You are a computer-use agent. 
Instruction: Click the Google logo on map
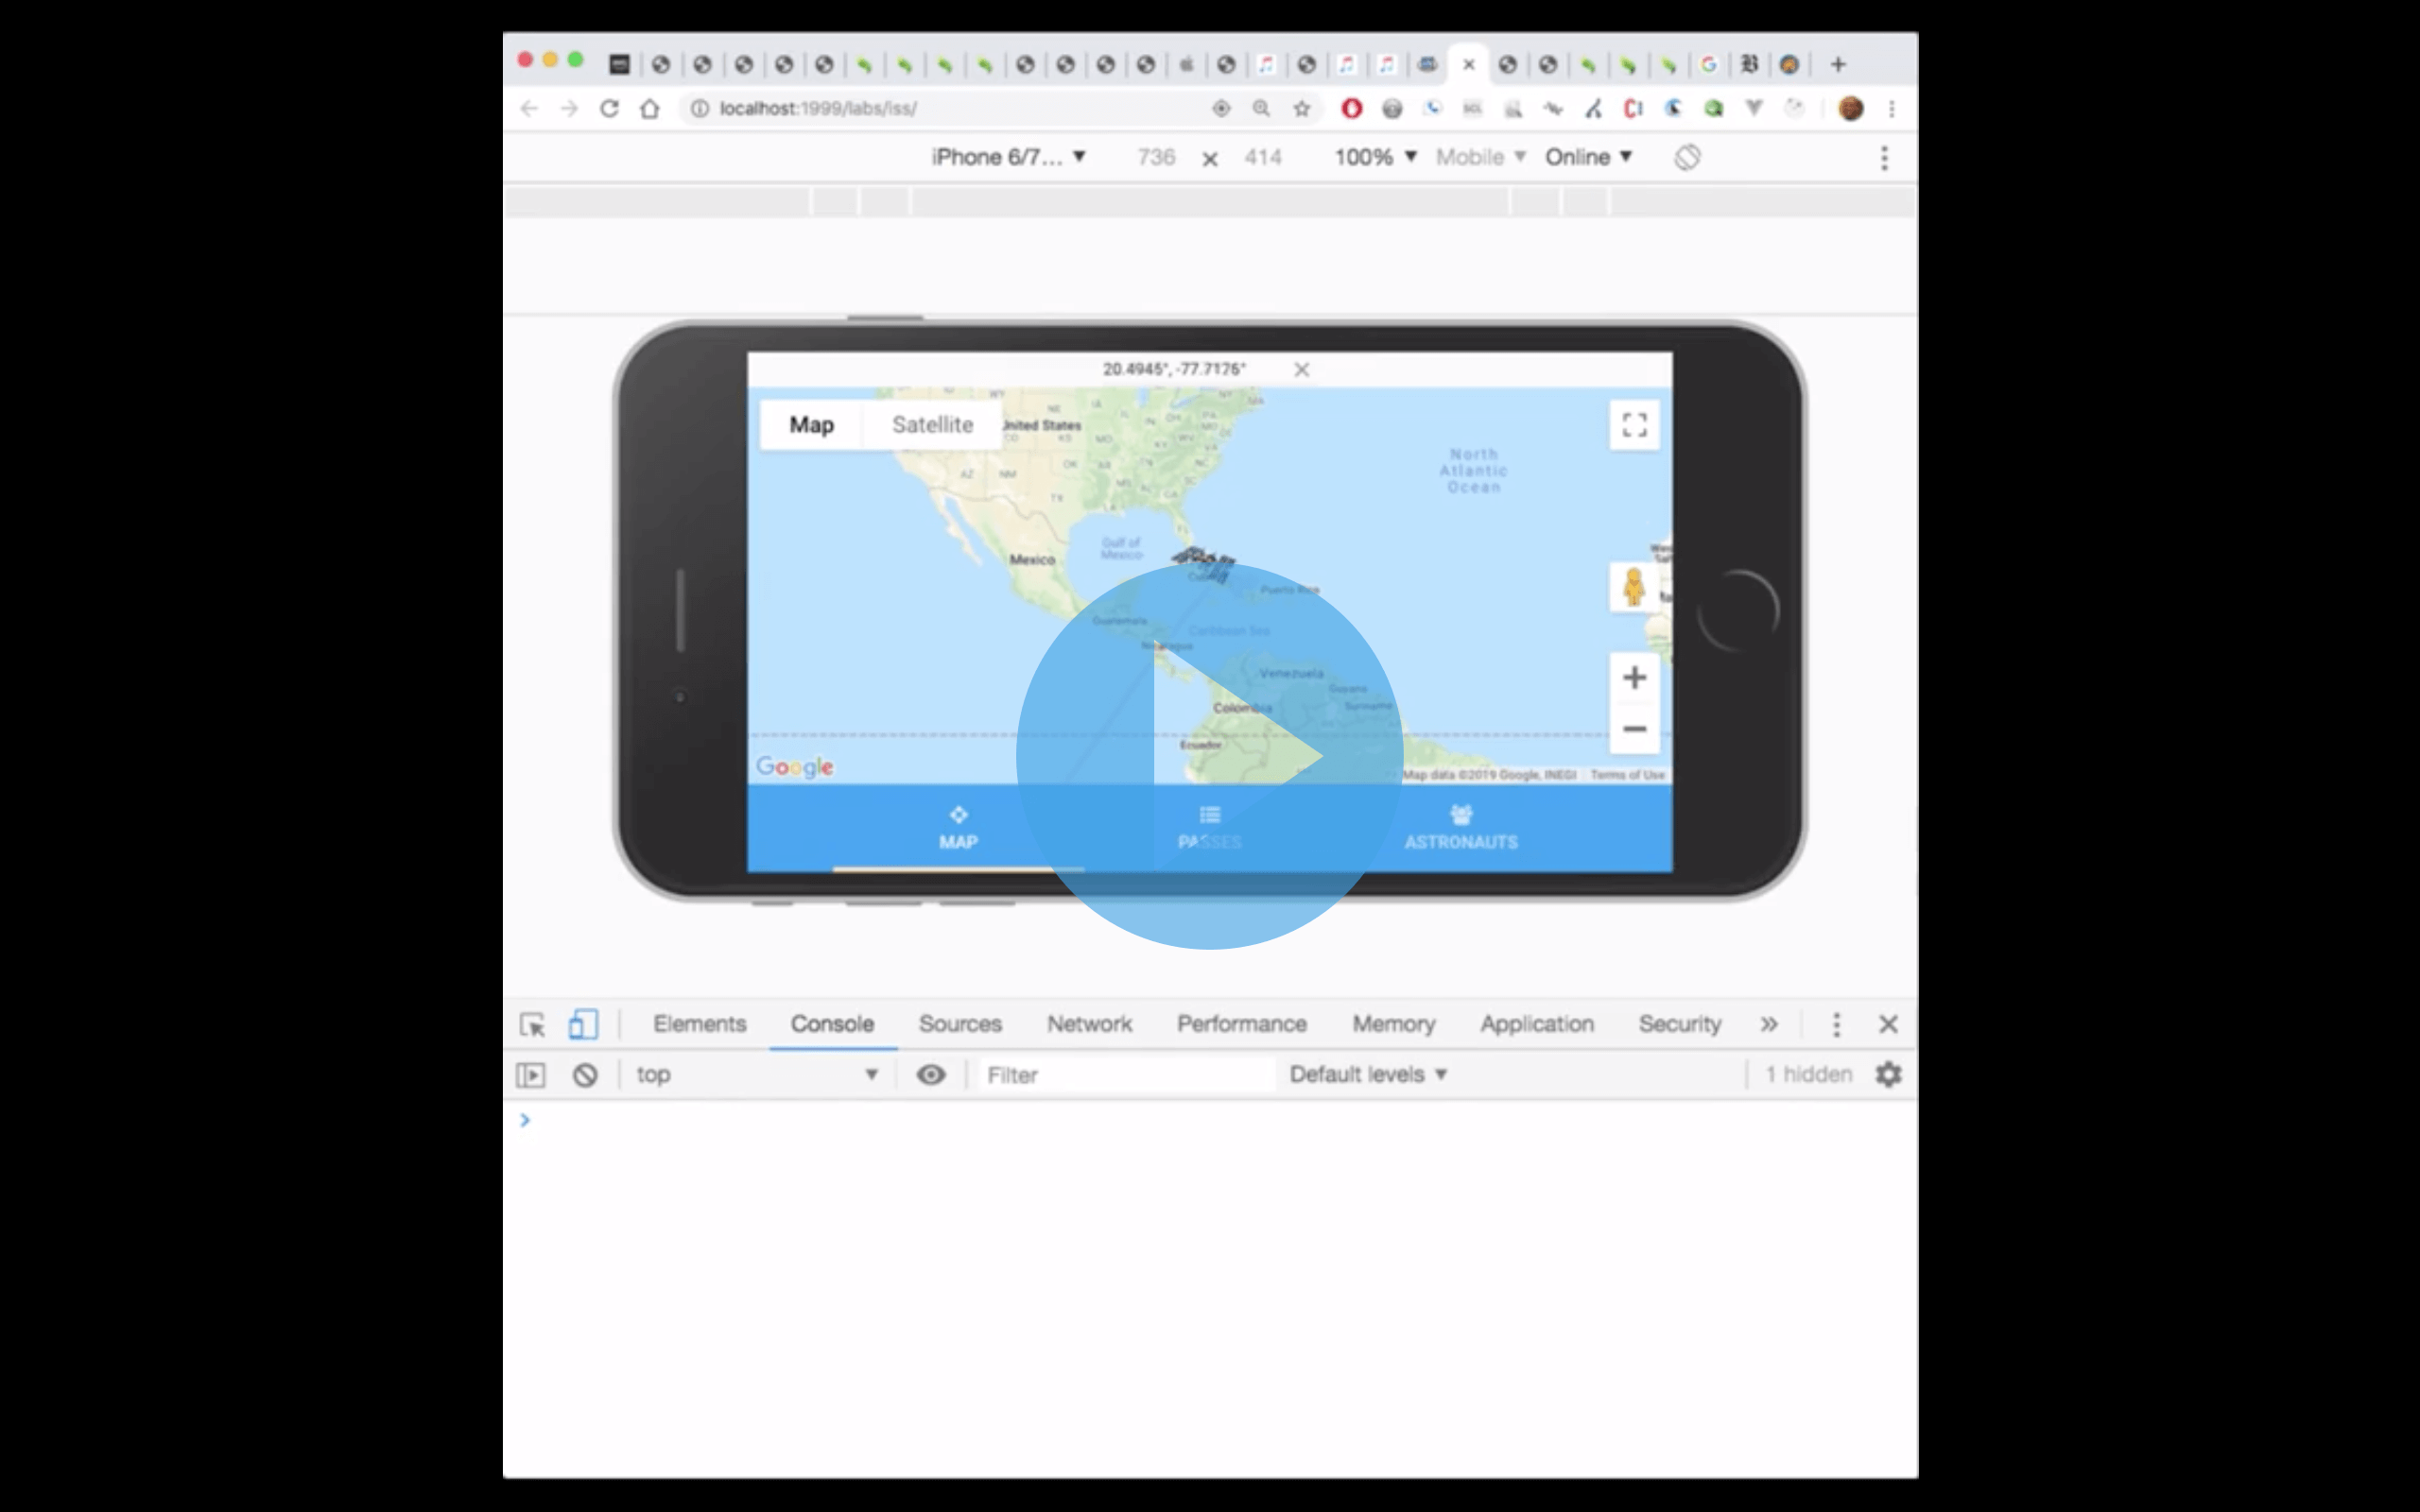click(x=795, y=767)
